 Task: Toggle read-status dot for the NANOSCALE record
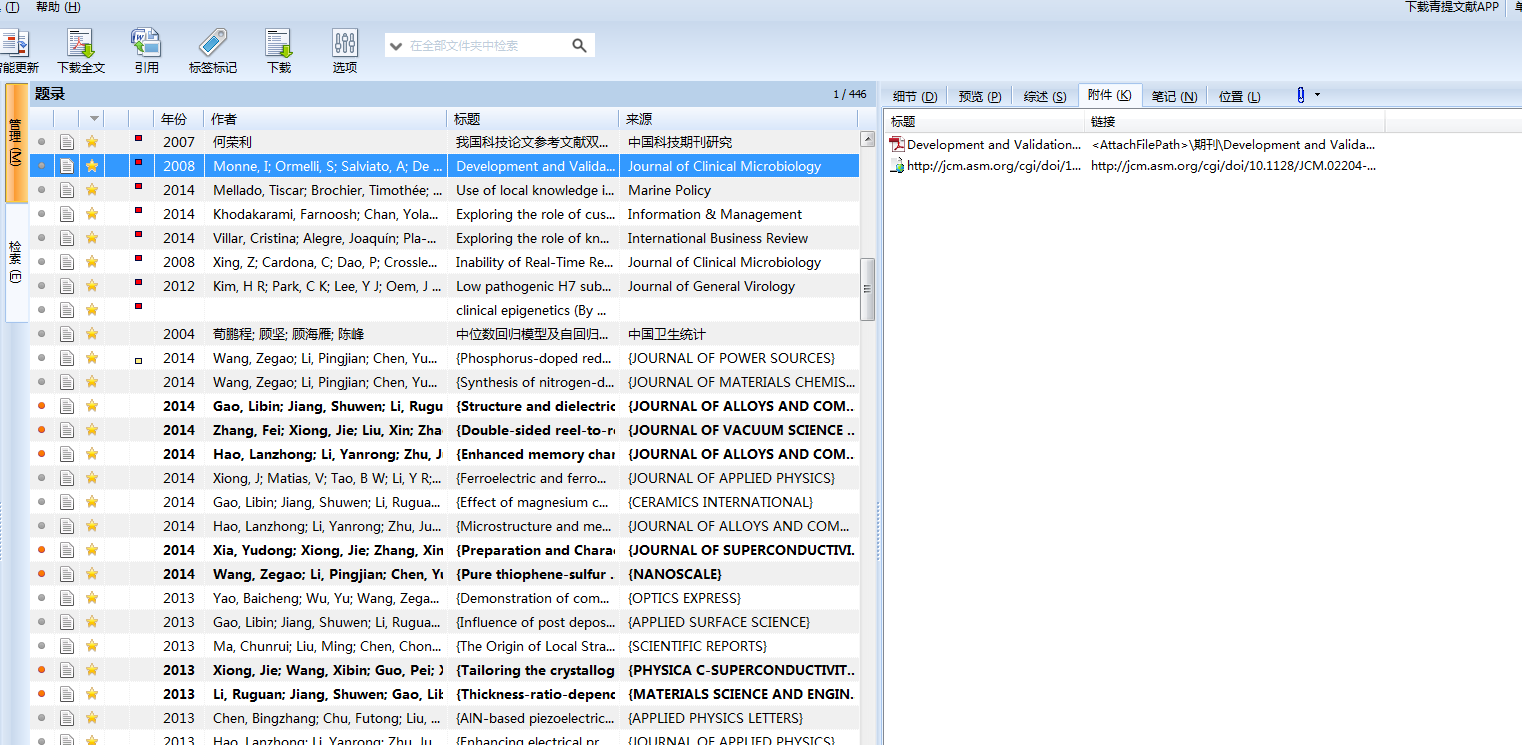[x=41, y=574]
